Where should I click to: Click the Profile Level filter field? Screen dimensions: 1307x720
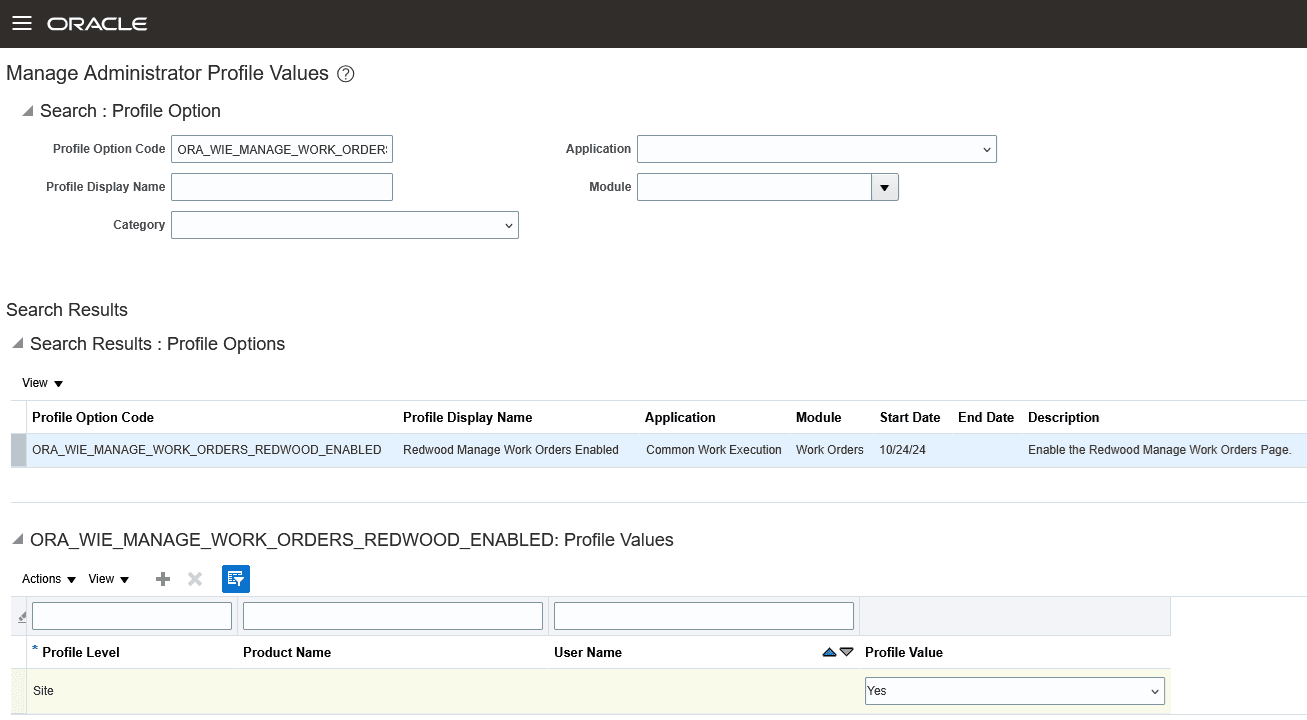pyautogui.click(x=132, y=616)
